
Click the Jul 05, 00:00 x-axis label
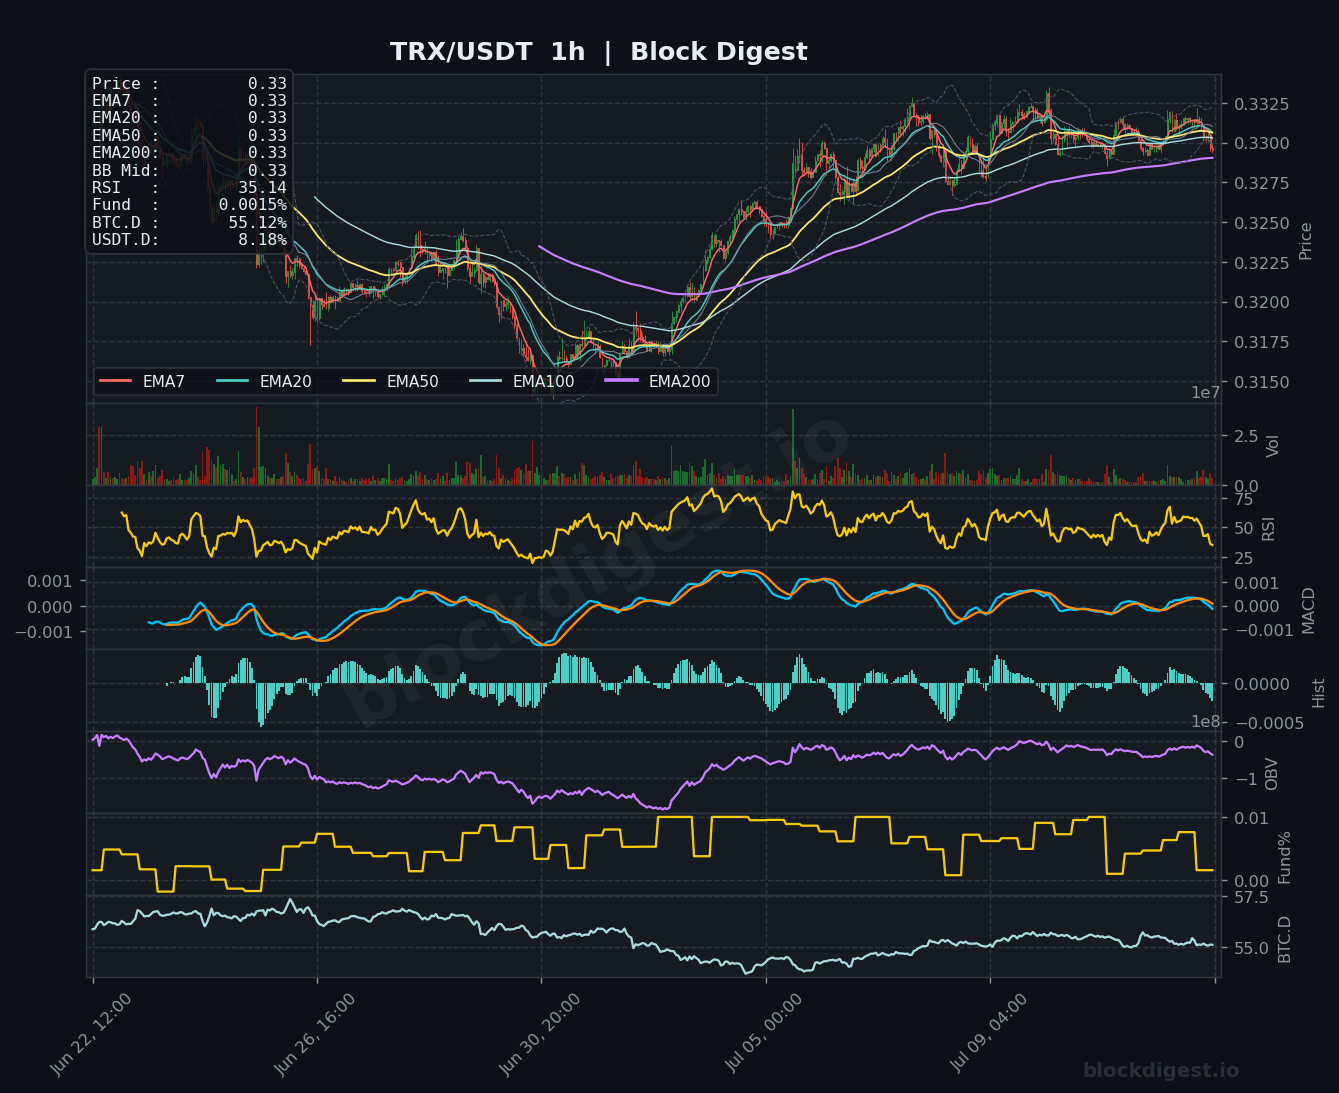click(764, 1033)
